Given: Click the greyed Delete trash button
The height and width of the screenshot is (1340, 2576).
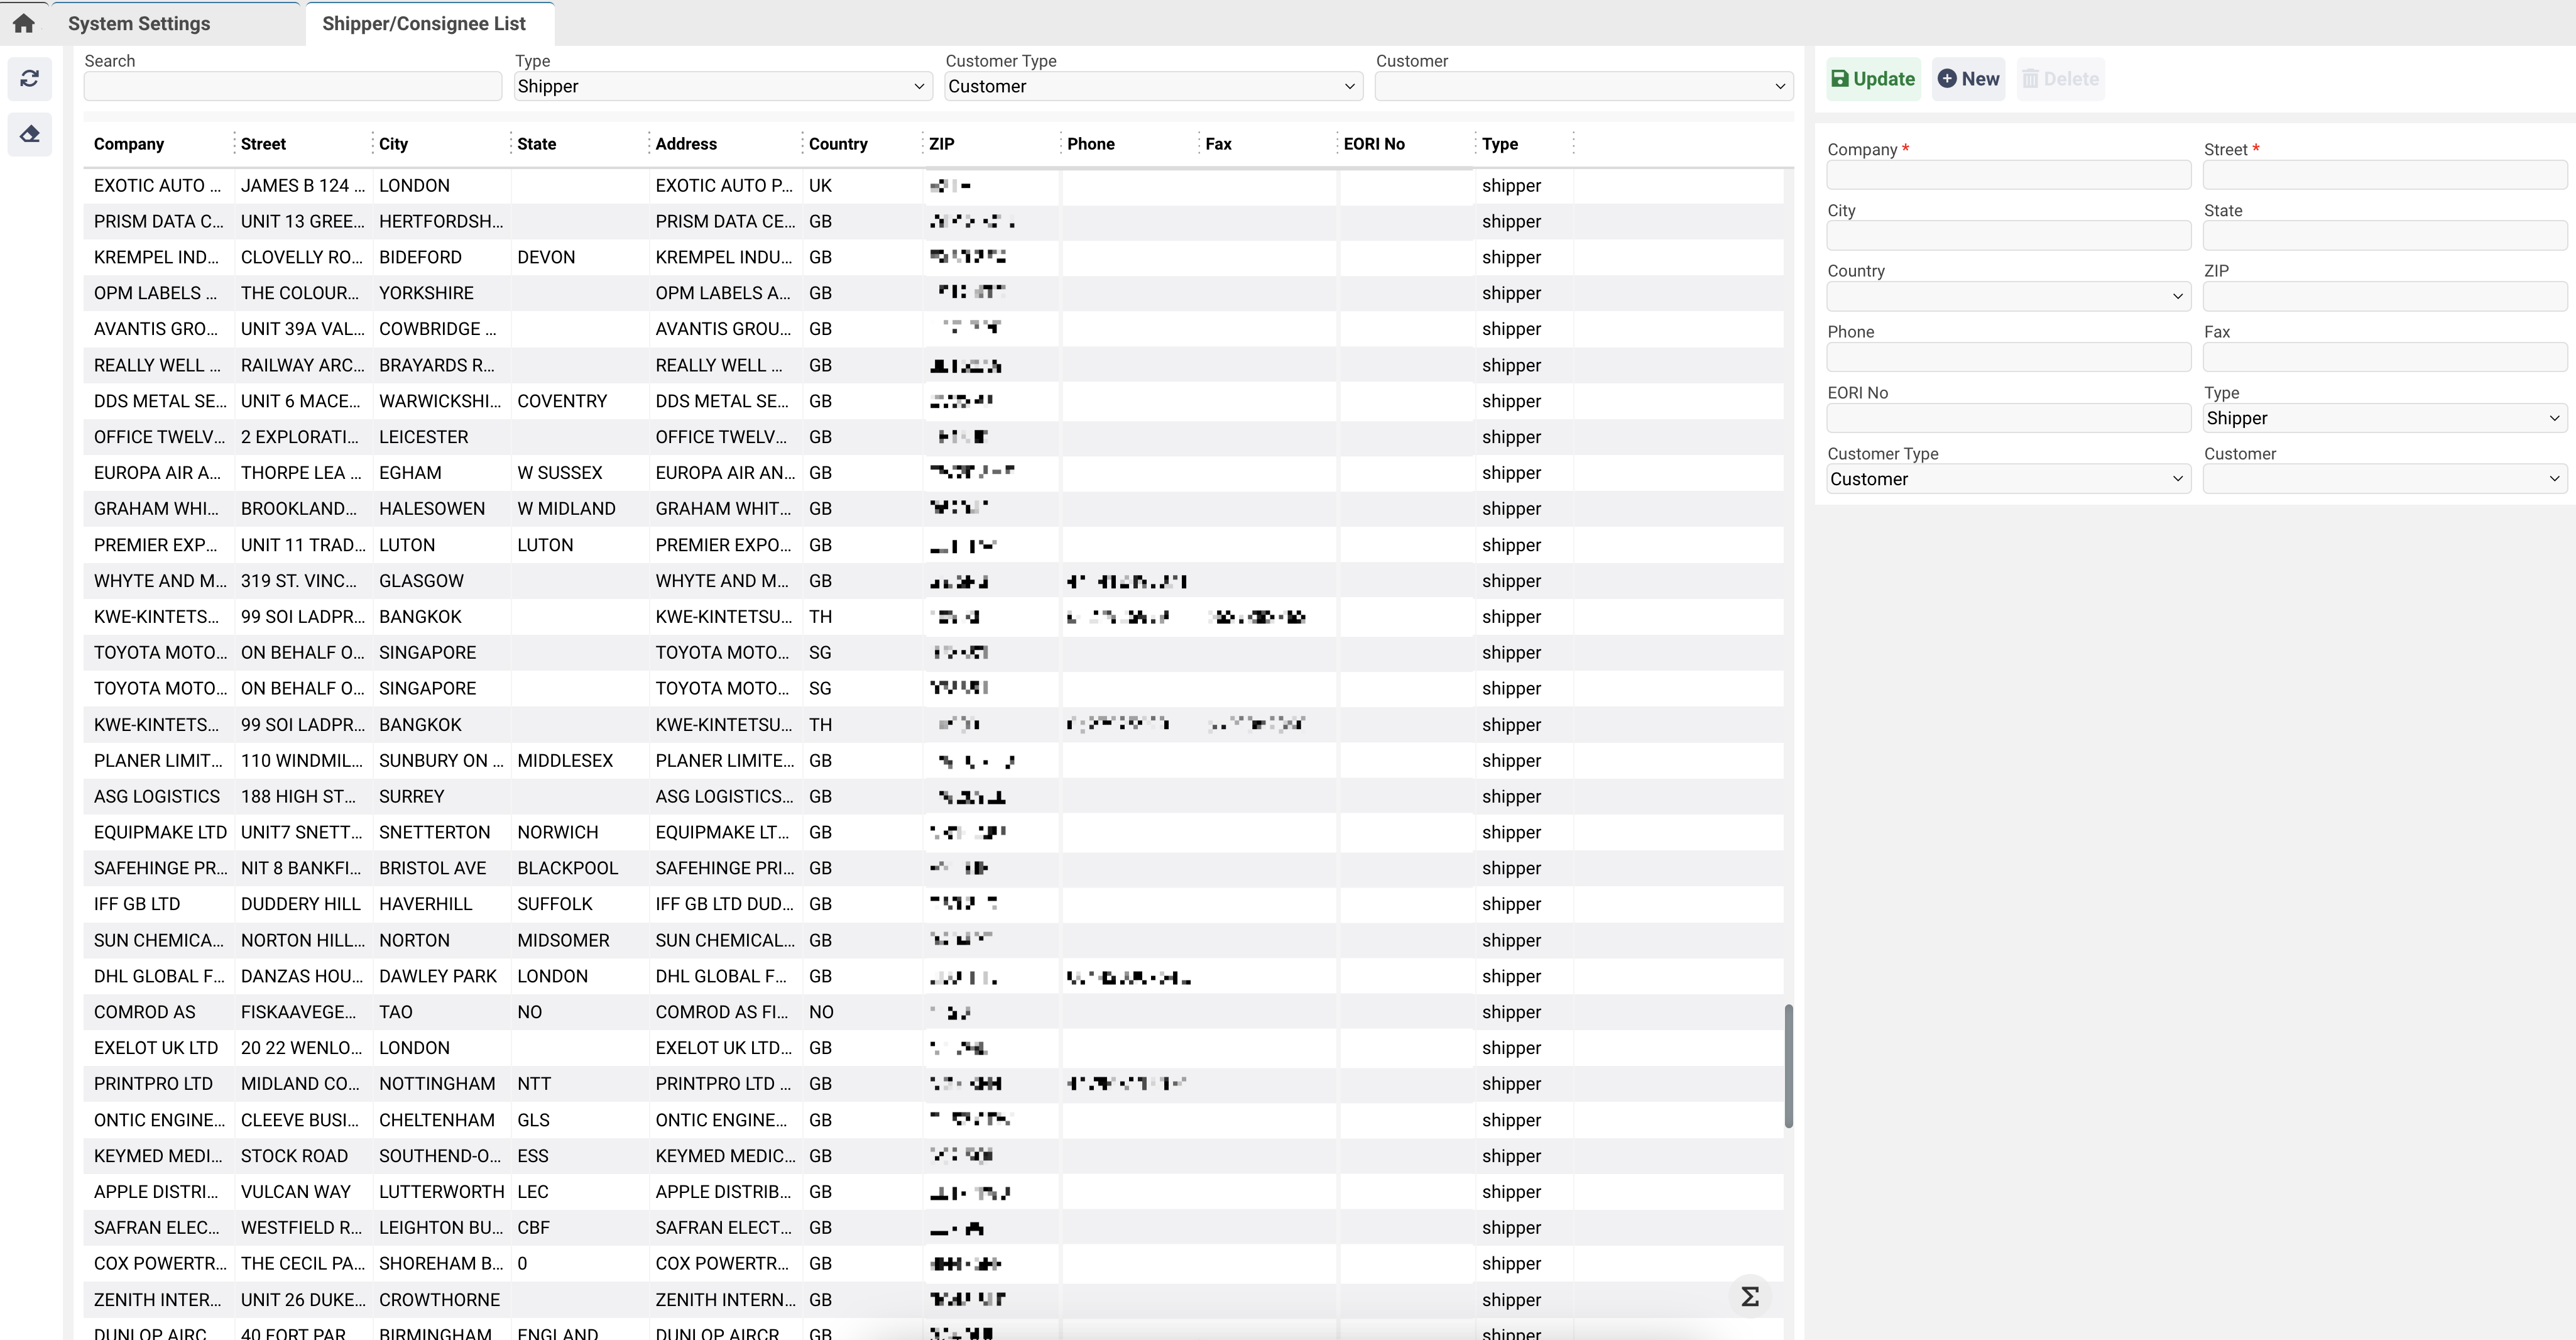Looking at the screenshot, I should [2060, 79].
